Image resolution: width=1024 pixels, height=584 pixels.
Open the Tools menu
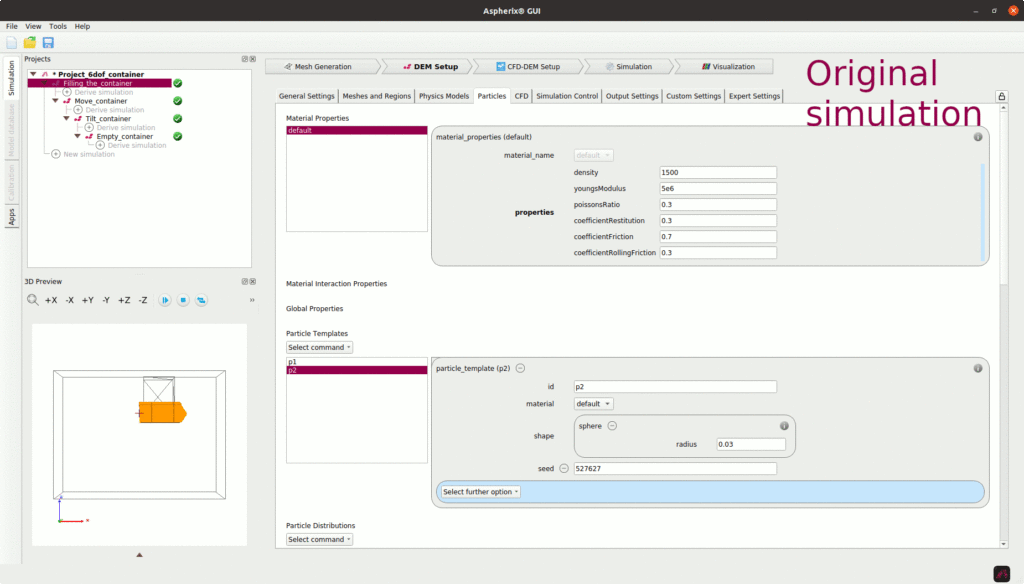click(58, 26)
